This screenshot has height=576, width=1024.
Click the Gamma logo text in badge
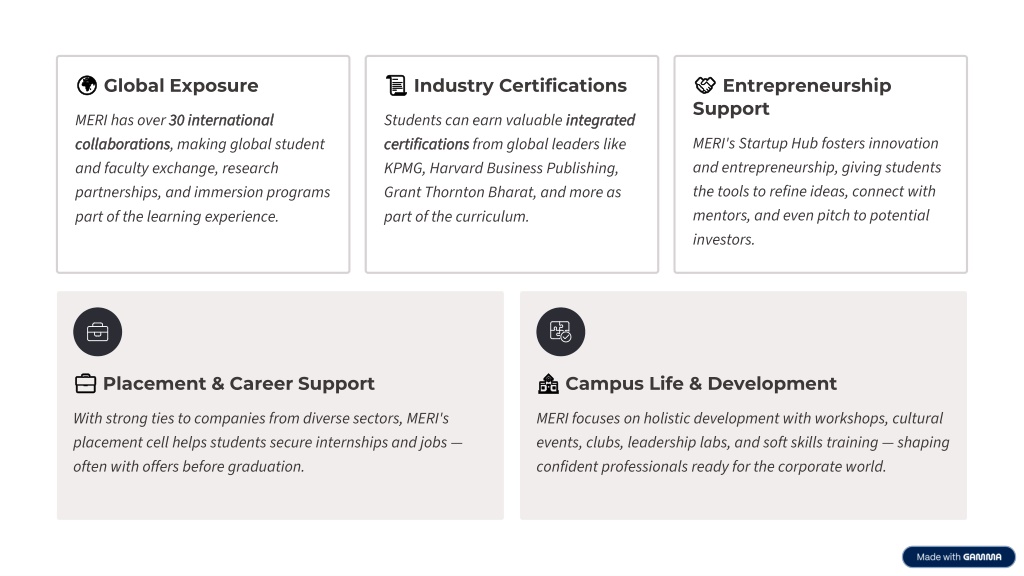[982, 557]
